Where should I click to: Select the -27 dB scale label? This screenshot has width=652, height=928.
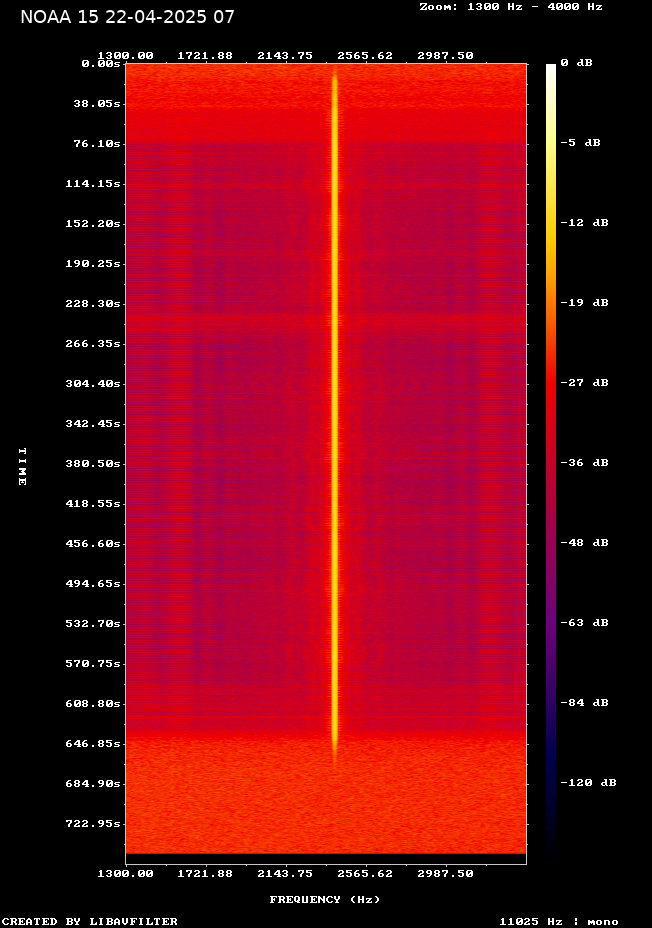tap(585, 383)
